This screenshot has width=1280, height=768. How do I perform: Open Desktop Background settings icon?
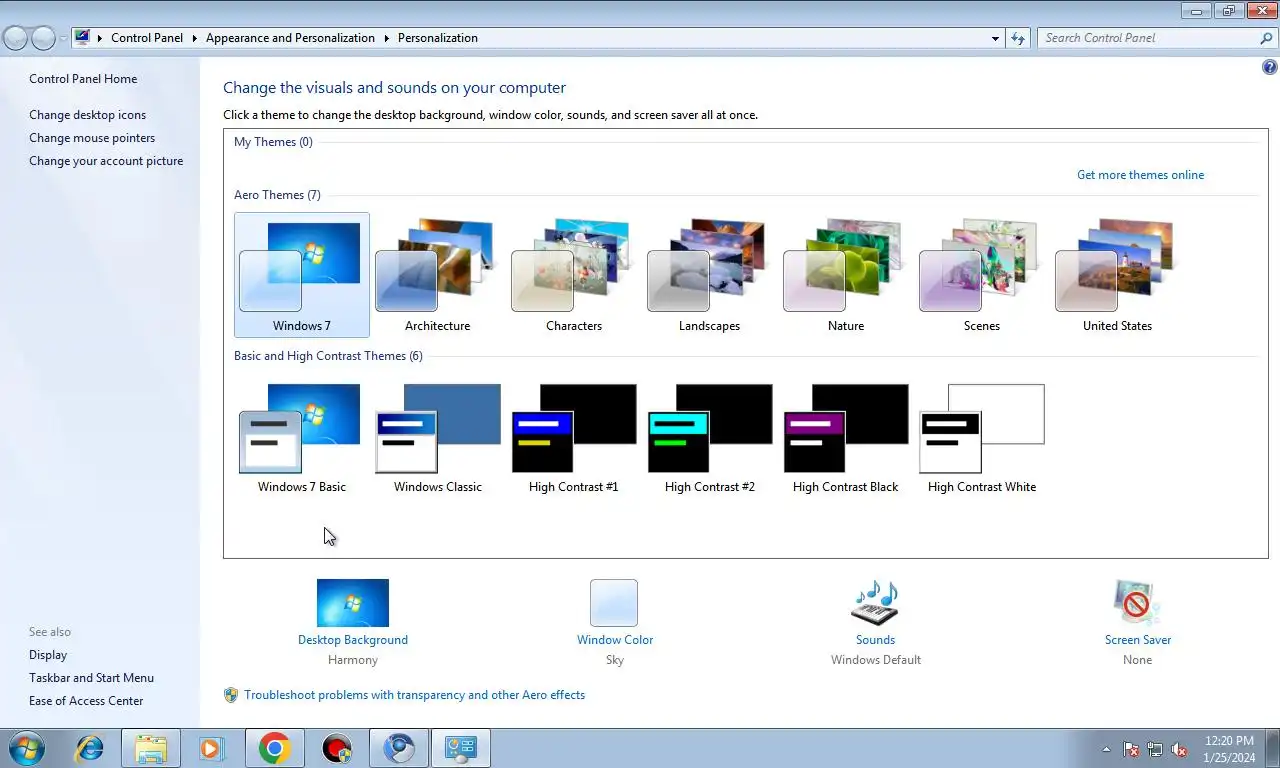coord(353,603)
